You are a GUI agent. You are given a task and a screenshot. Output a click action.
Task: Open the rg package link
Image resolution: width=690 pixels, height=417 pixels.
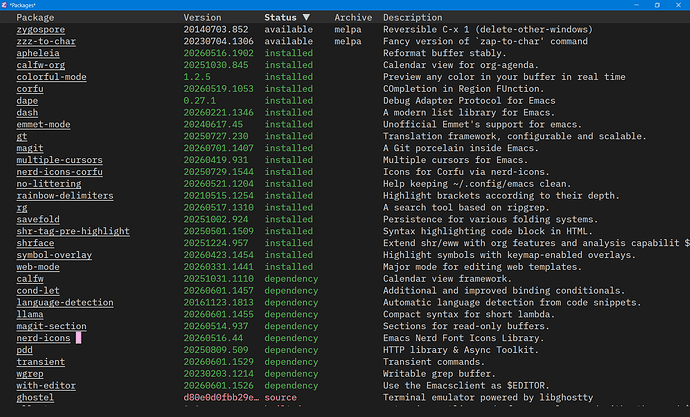pyautogui.click(x=22, y=208)
